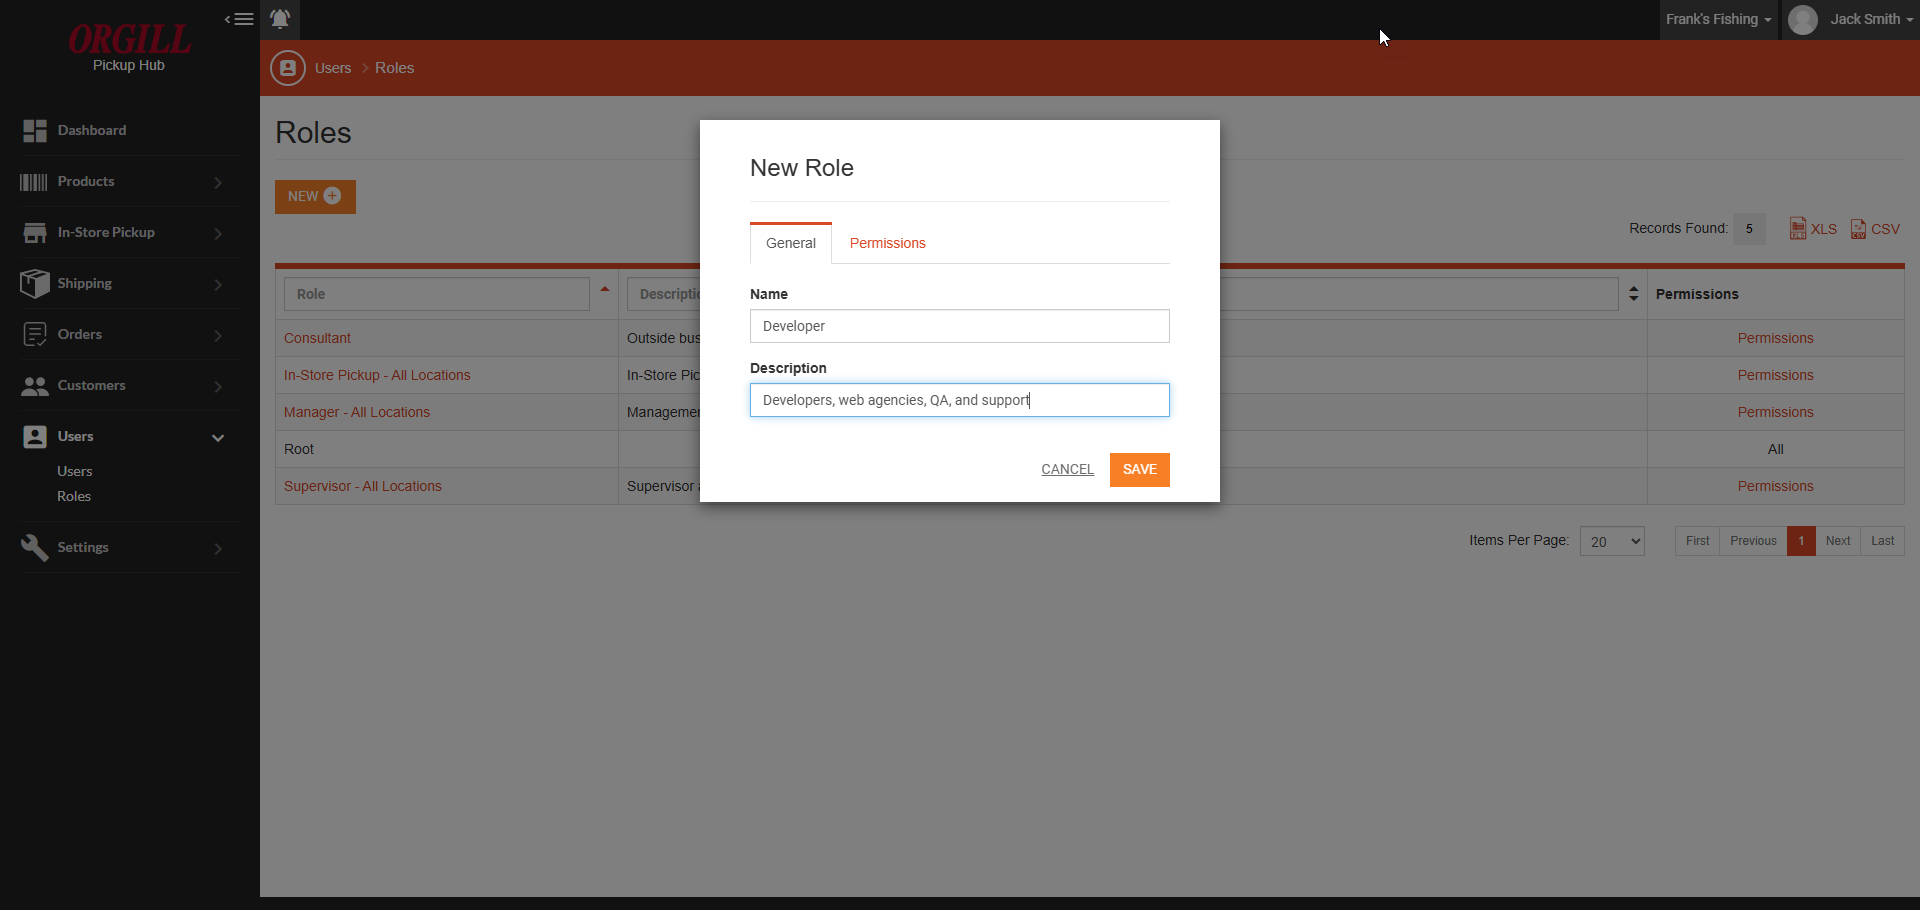
Task: Select the Customers sidebar icon
Action: [36, 386]
